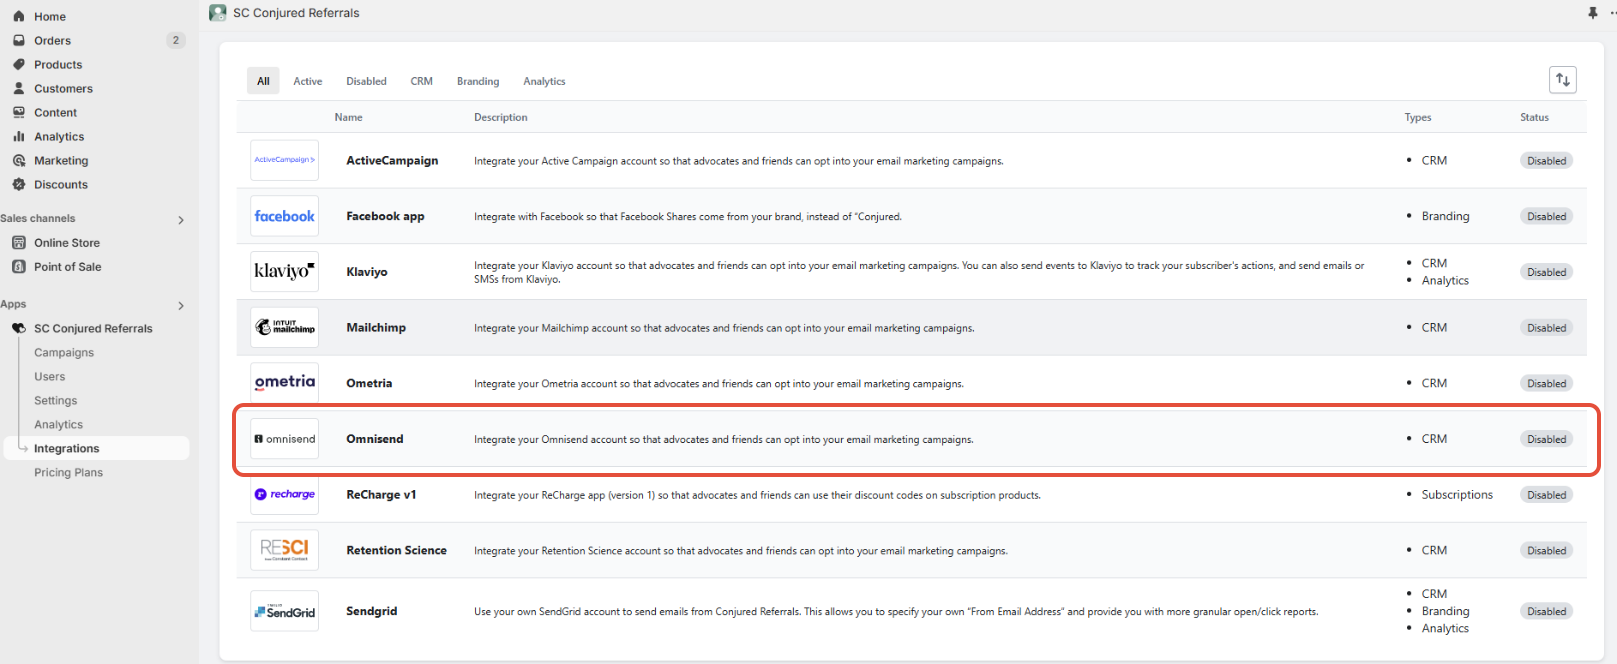
Task: Click the SendGrid logo thumbnail
Action: click(x=284, y=611)
